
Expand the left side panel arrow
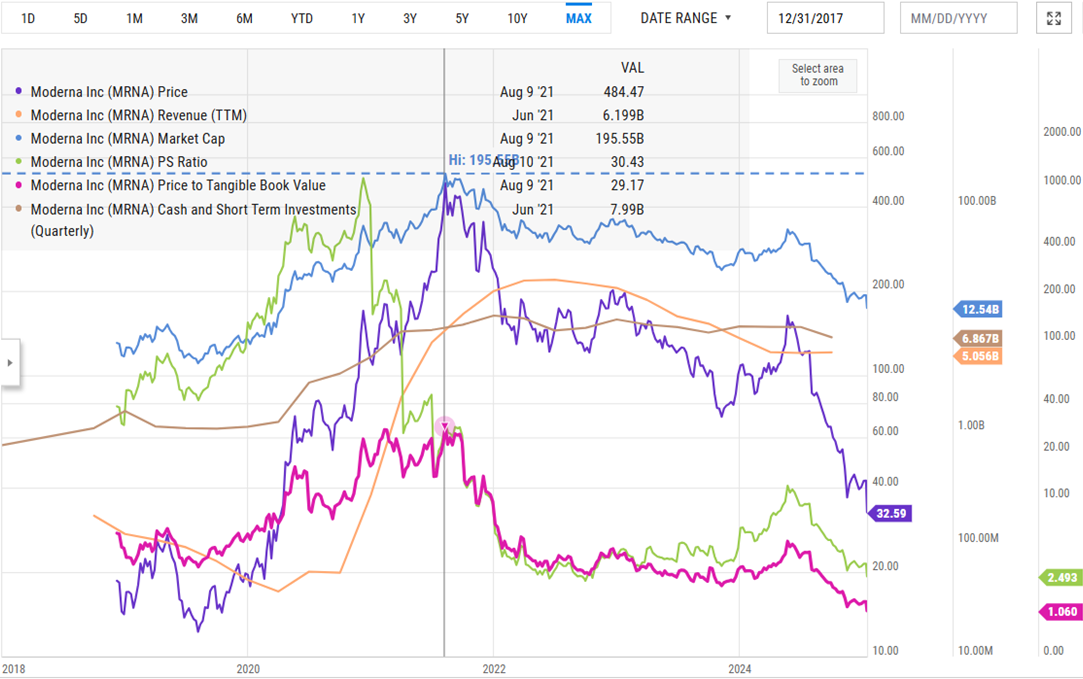click(10, 363)
